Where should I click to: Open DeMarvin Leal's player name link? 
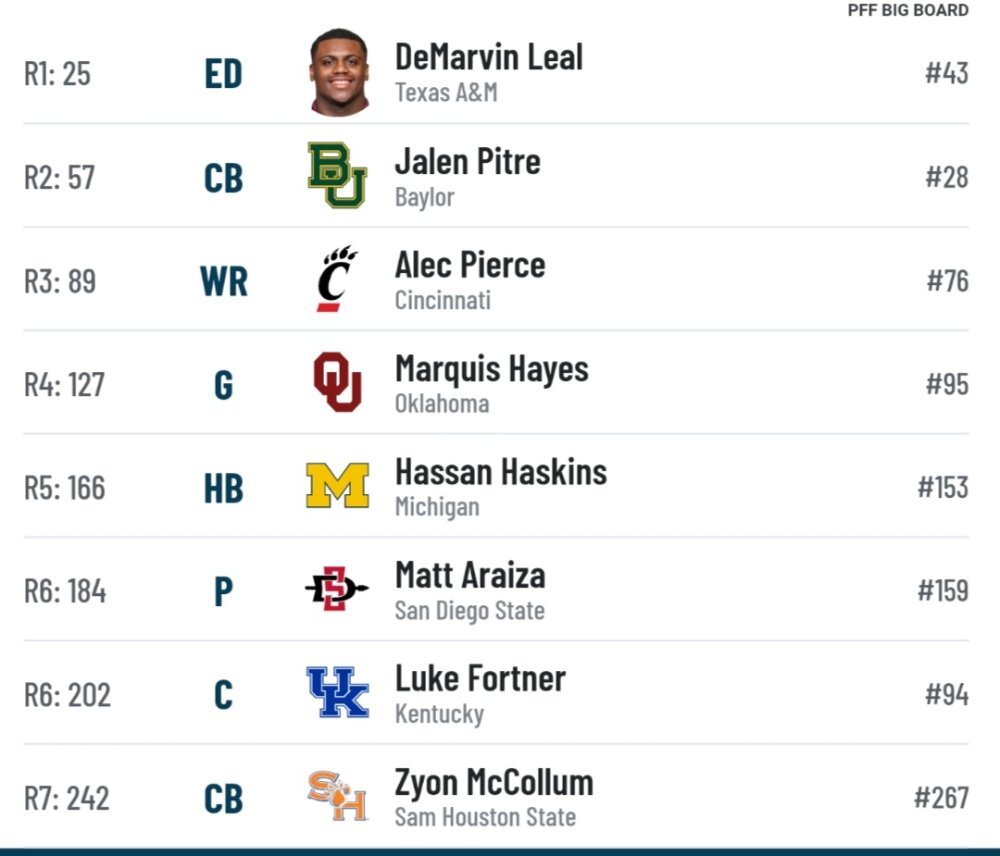[x=489, y=57]
